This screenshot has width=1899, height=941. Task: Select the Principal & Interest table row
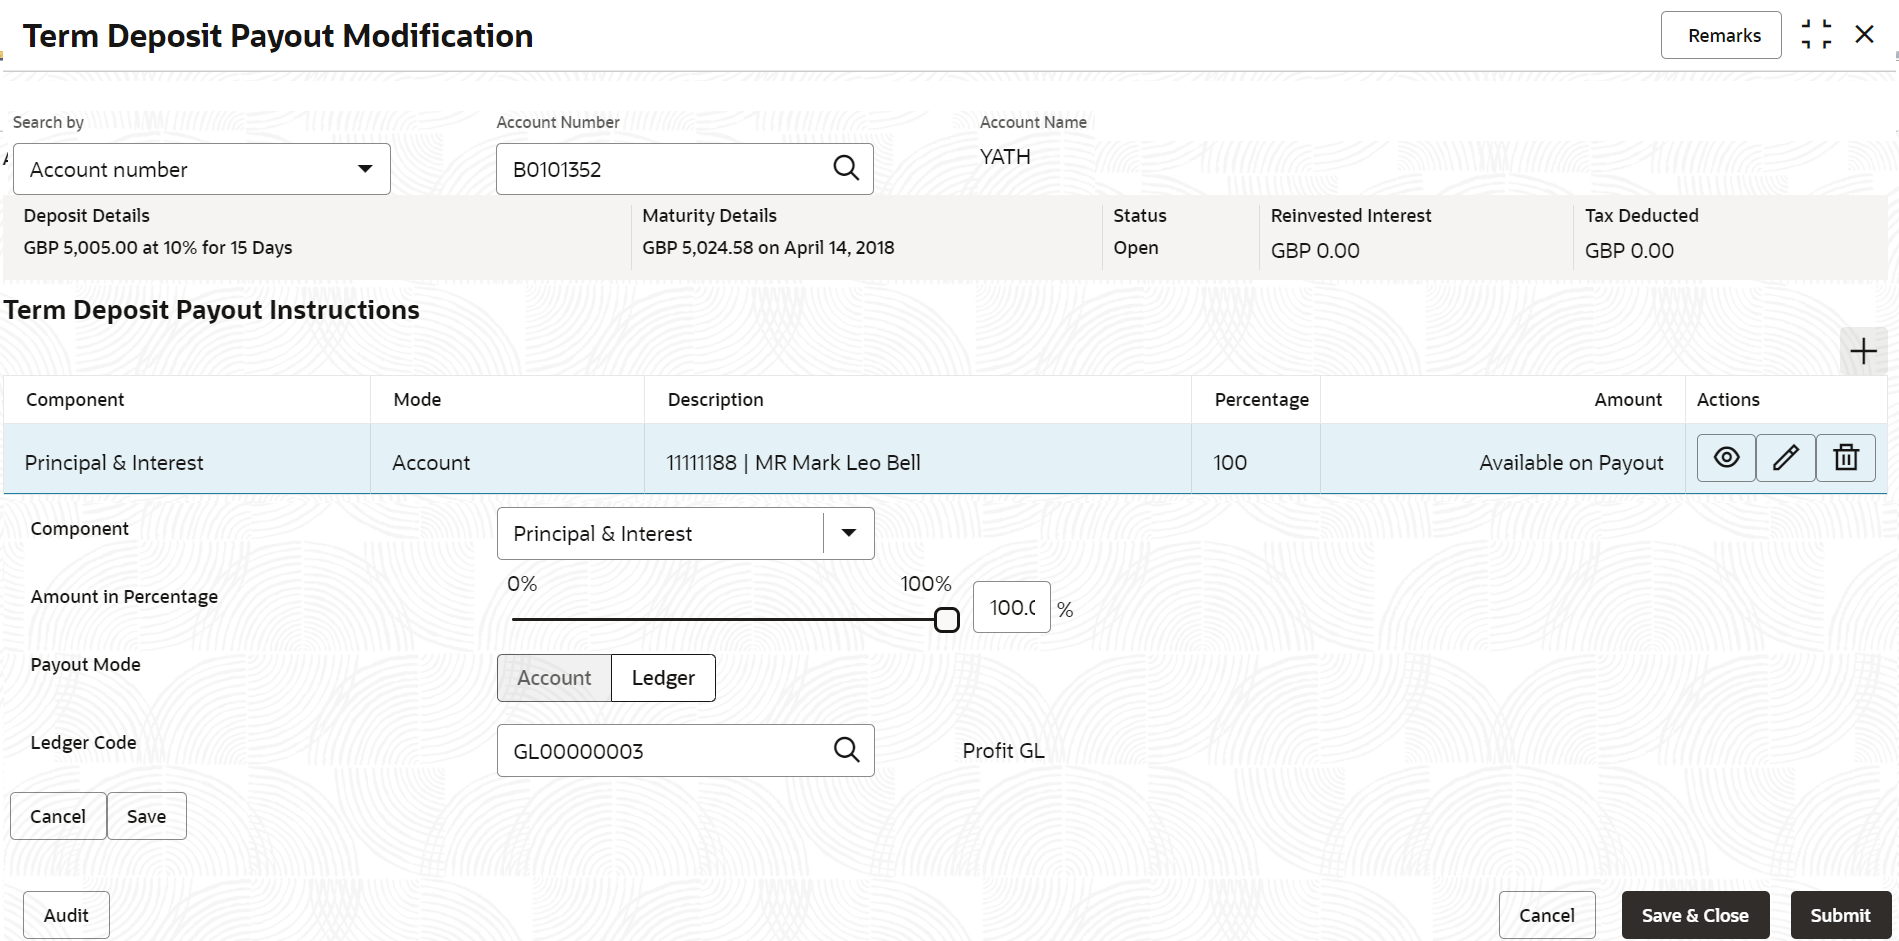coord(944,459)
